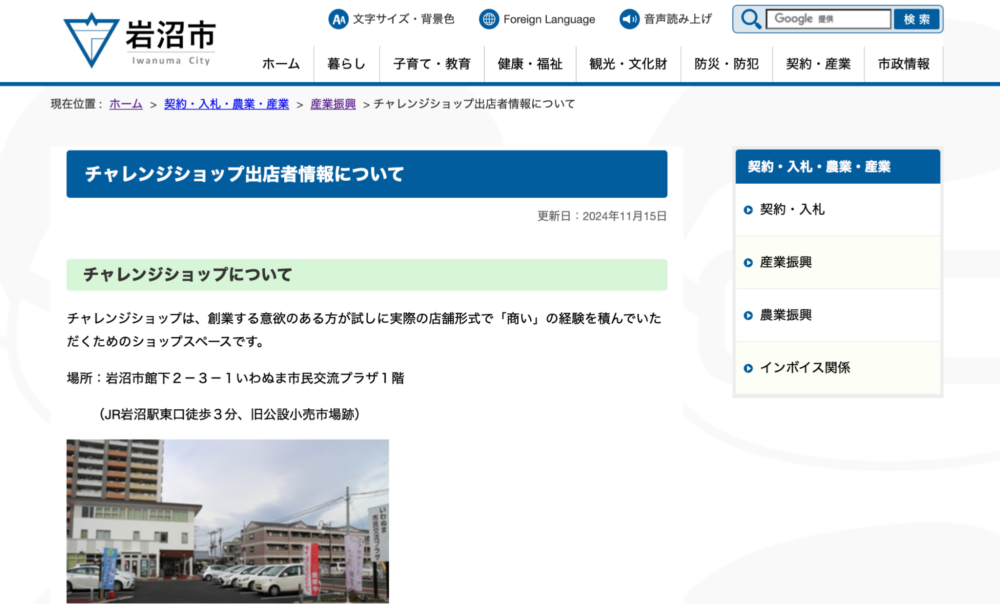The width and height of the screenshot is (1000, 604).
Task: Open 産業振興 in the sidebar
Action: 838,263
